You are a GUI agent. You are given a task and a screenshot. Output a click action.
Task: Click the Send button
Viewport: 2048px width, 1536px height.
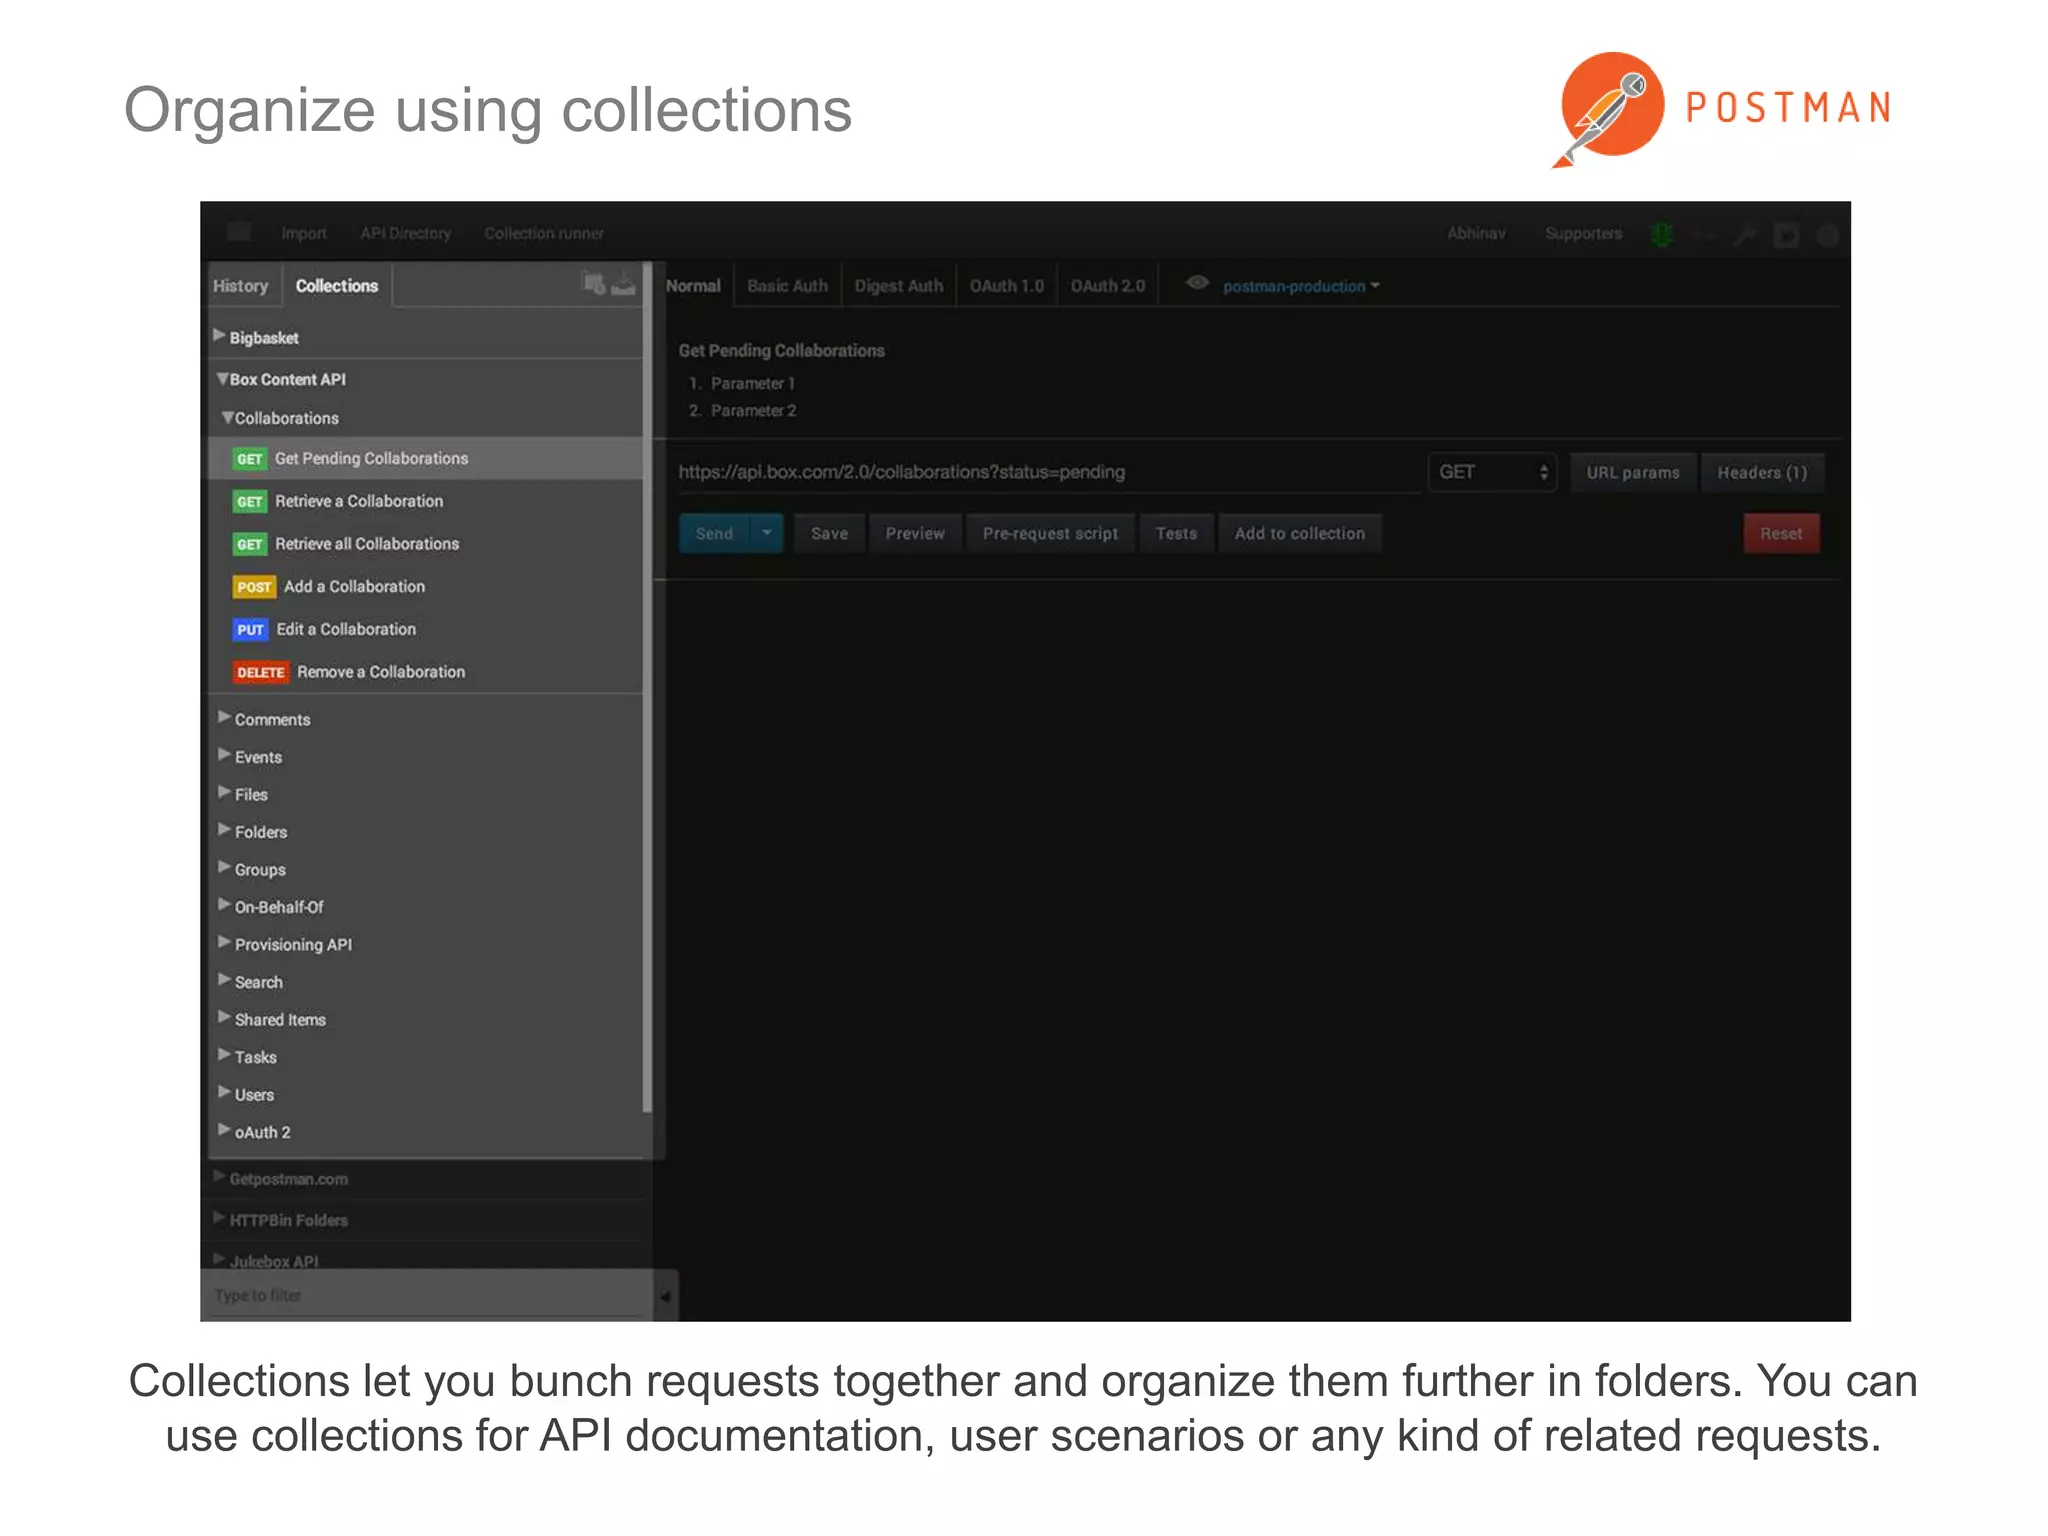(x=715, y=533)
